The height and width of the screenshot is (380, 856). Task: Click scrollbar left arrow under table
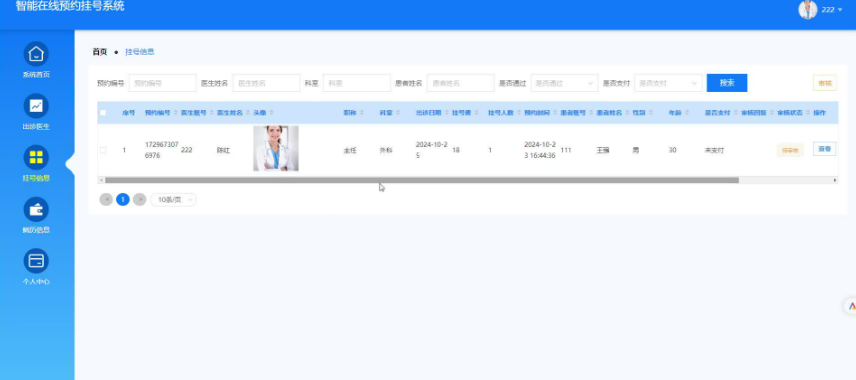coord(100,180)
